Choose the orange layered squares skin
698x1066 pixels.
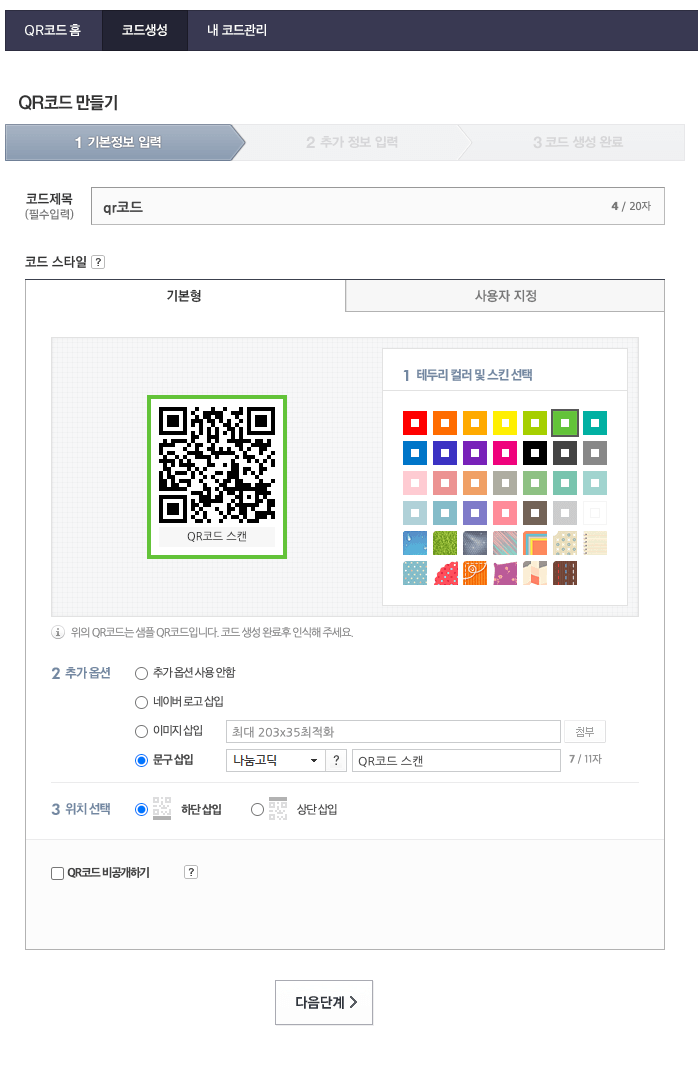(x=535, y=543)
